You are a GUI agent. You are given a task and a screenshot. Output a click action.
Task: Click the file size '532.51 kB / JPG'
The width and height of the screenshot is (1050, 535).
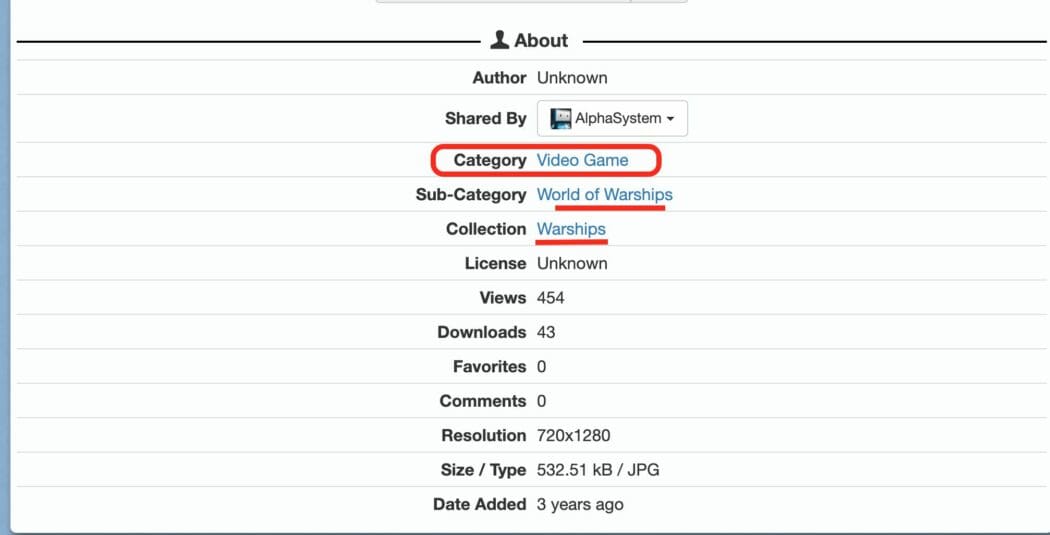tap(598, 470)
